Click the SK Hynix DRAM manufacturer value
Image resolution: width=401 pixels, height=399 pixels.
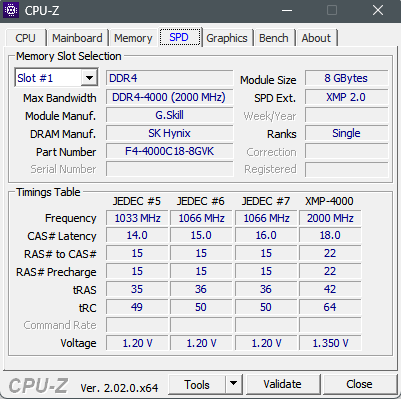tap(169, 133)
